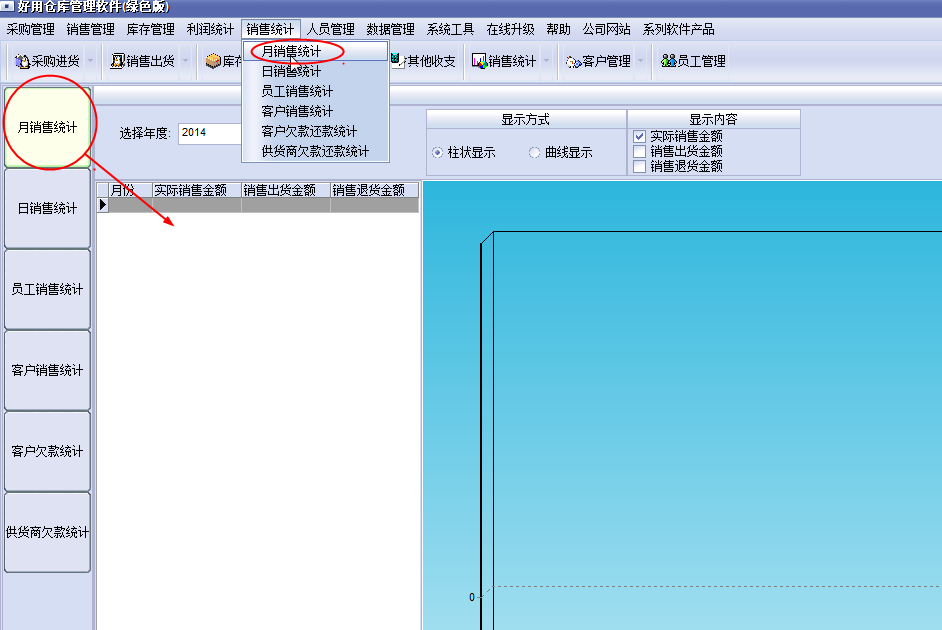This screenshot has width=942, height=630.
Task: Click the 销售统计 toolbar chart icon
Action: click(x=479, y=62)
